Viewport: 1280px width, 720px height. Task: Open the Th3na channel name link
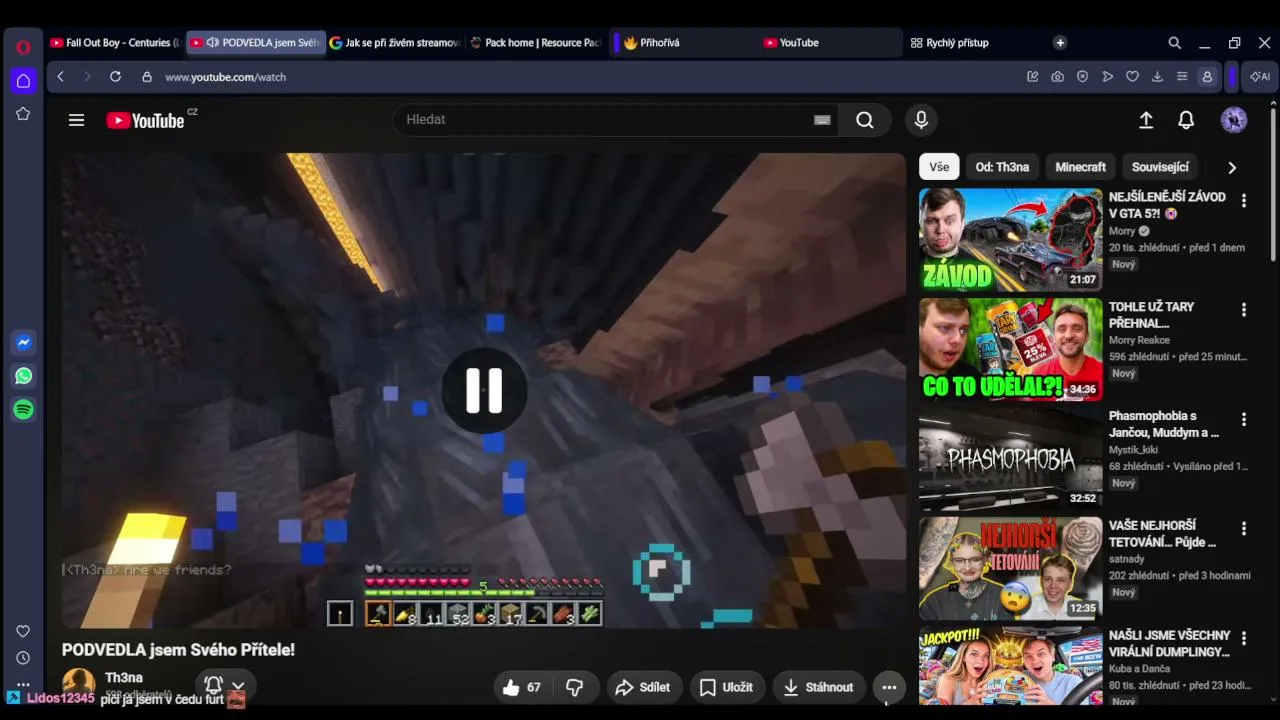(124, 678)
